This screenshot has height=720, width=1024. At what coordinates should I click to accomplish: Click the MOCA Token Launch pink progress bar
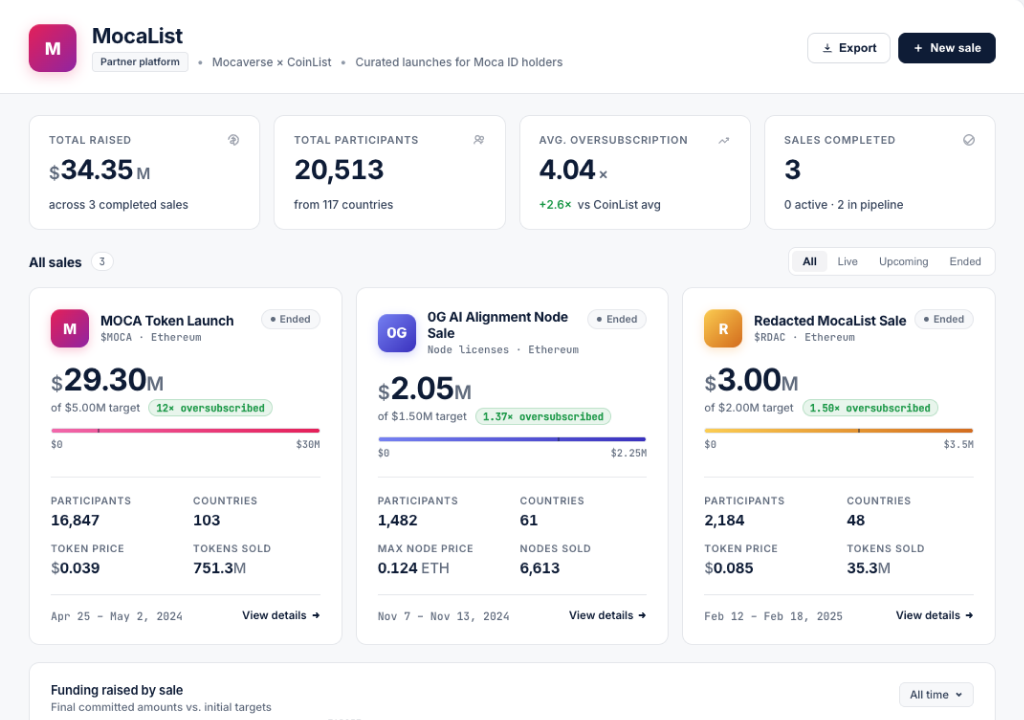[185, 431]
